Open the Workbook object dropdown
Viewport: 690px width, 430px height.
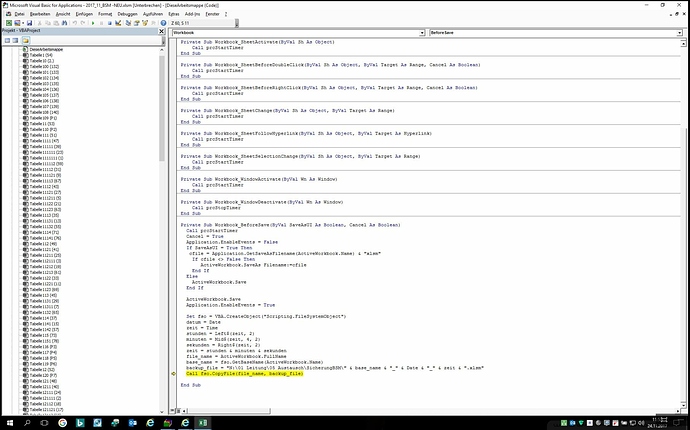pos(422,33)
